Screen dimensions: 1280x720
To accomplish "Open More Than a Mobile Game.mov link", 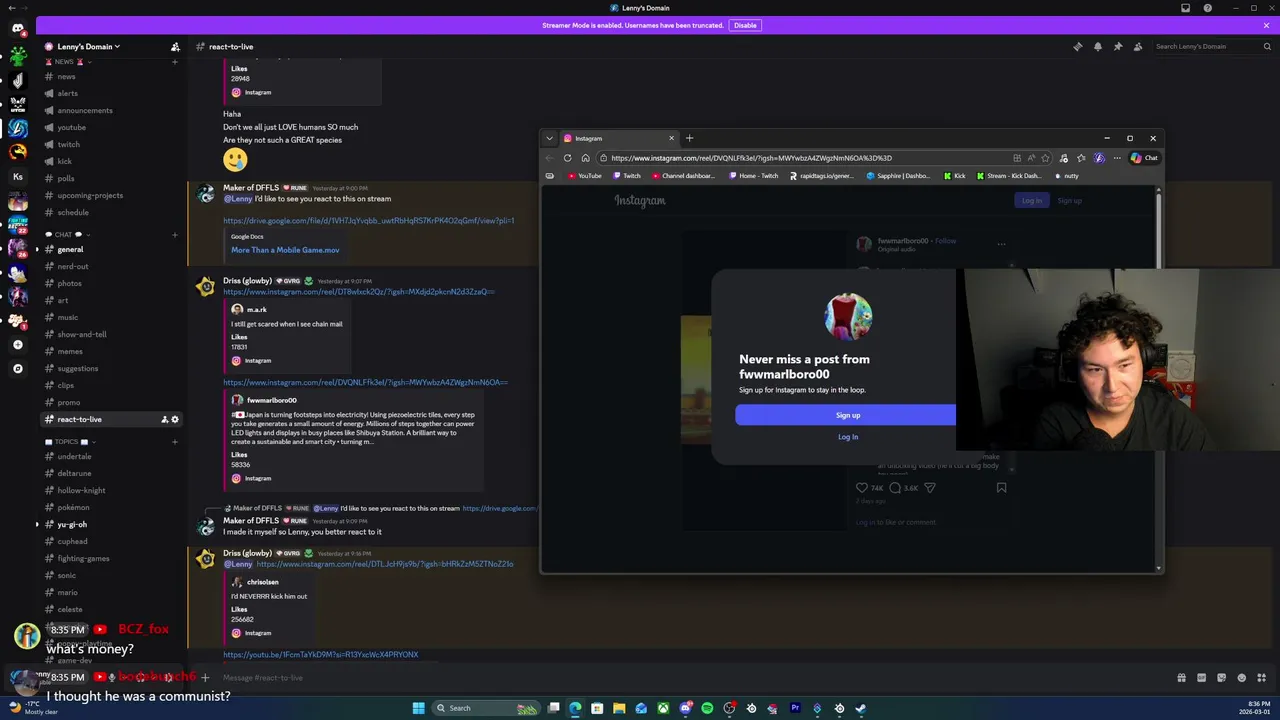I will pos(285,250).
